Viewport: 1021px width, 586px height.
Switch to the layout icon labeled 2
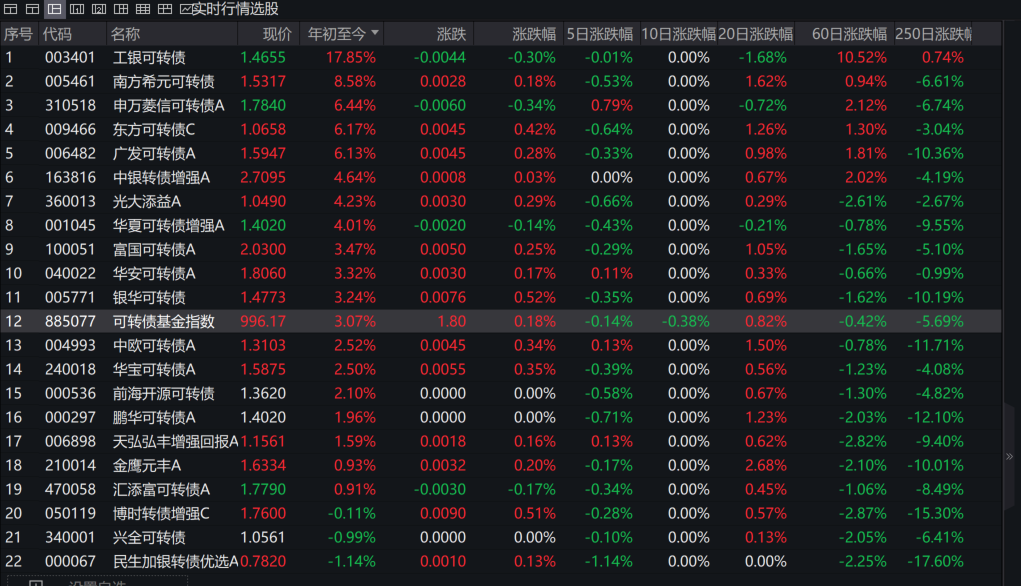pos(99,9)
